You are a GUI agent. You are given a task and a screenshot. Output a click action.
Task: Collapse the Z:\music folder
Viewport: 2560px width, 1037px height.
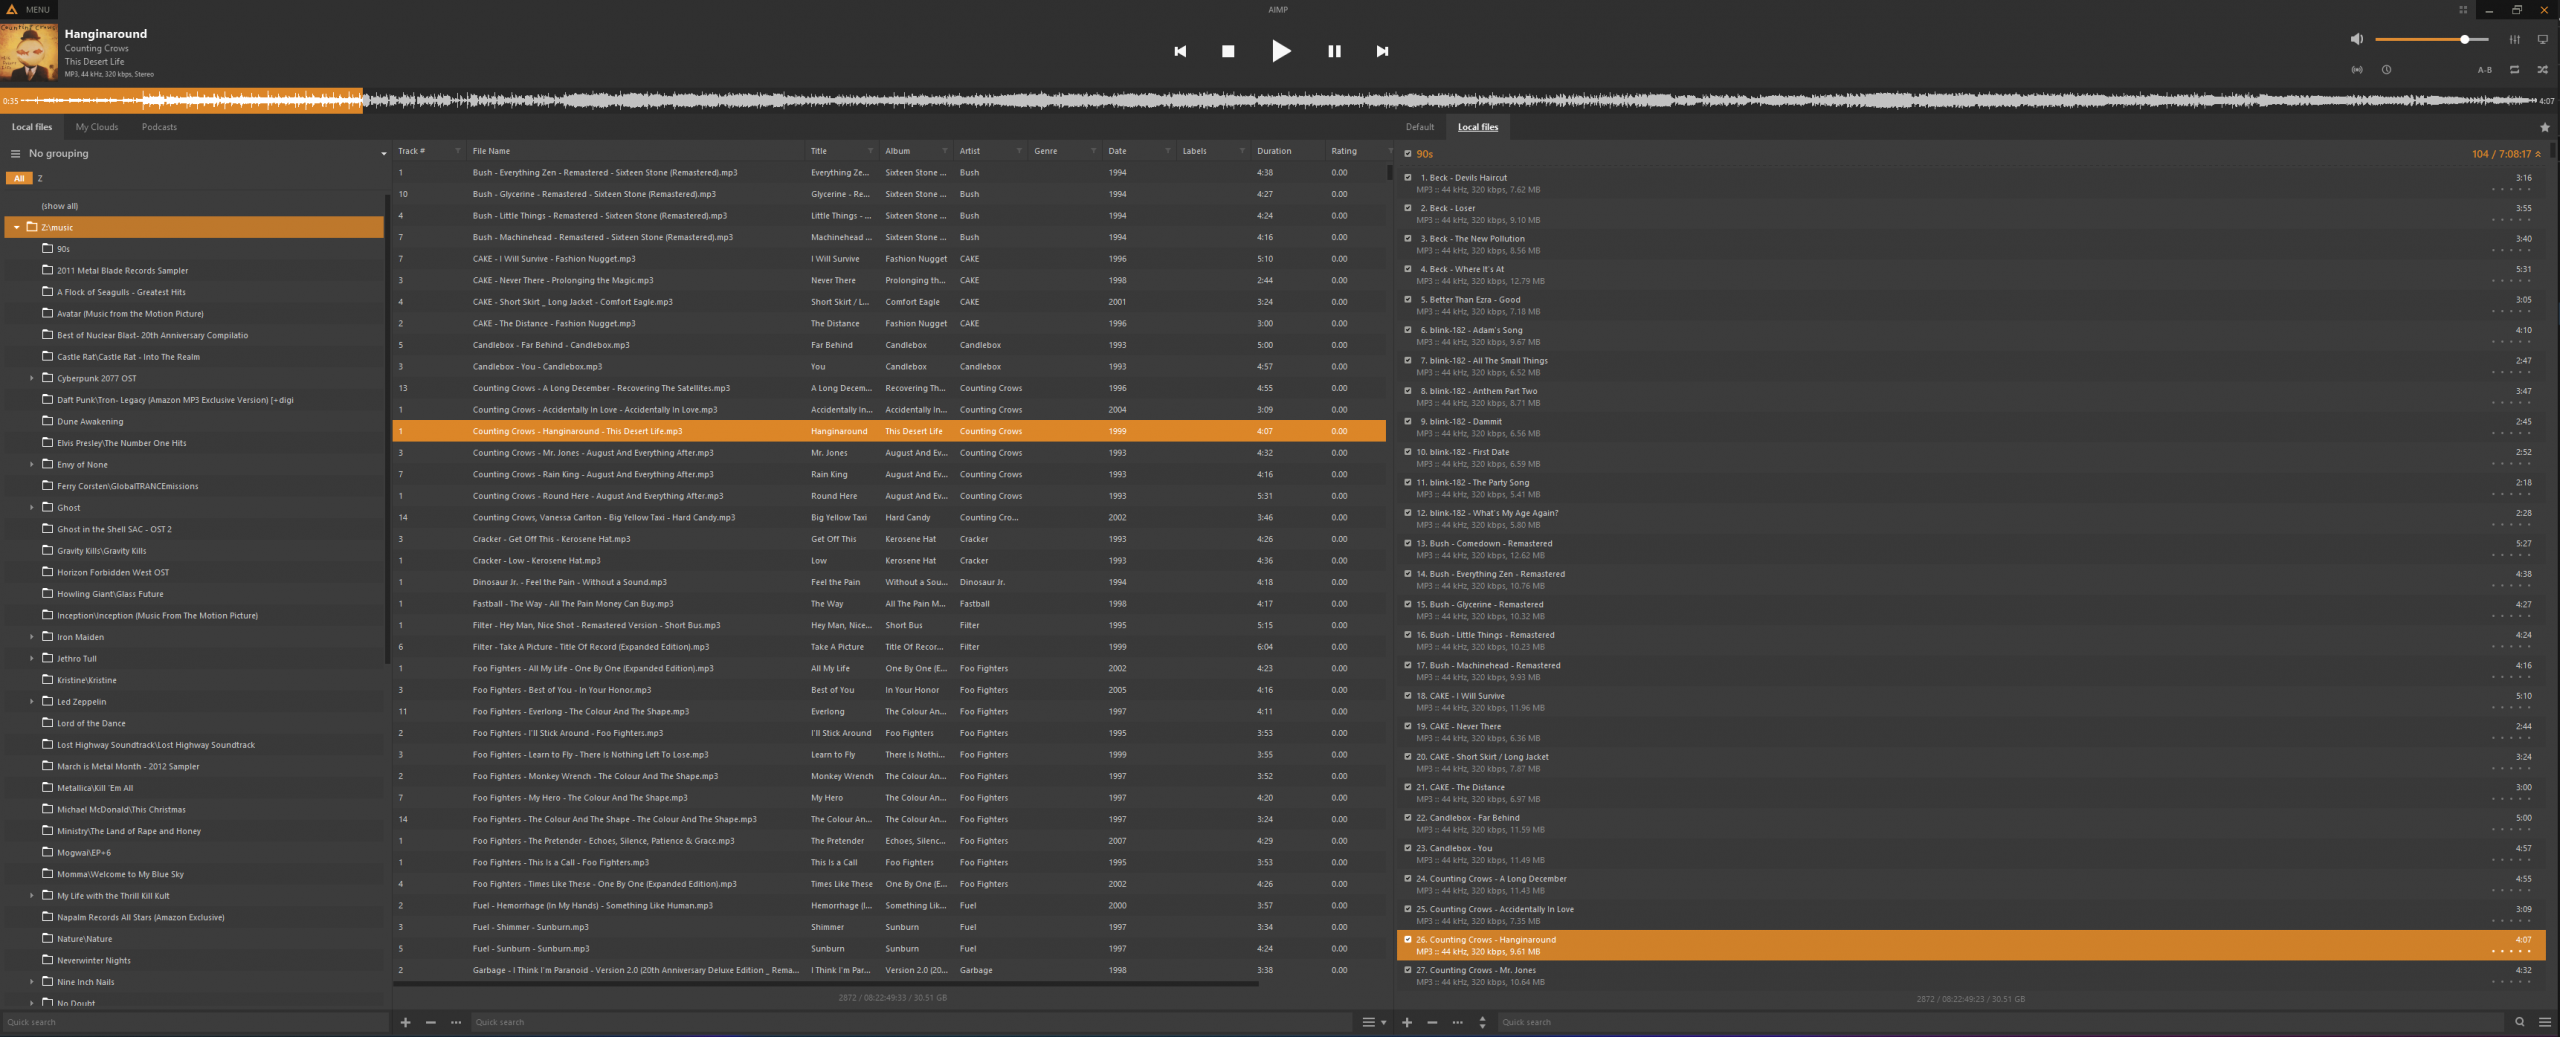(x=17, y=227)
